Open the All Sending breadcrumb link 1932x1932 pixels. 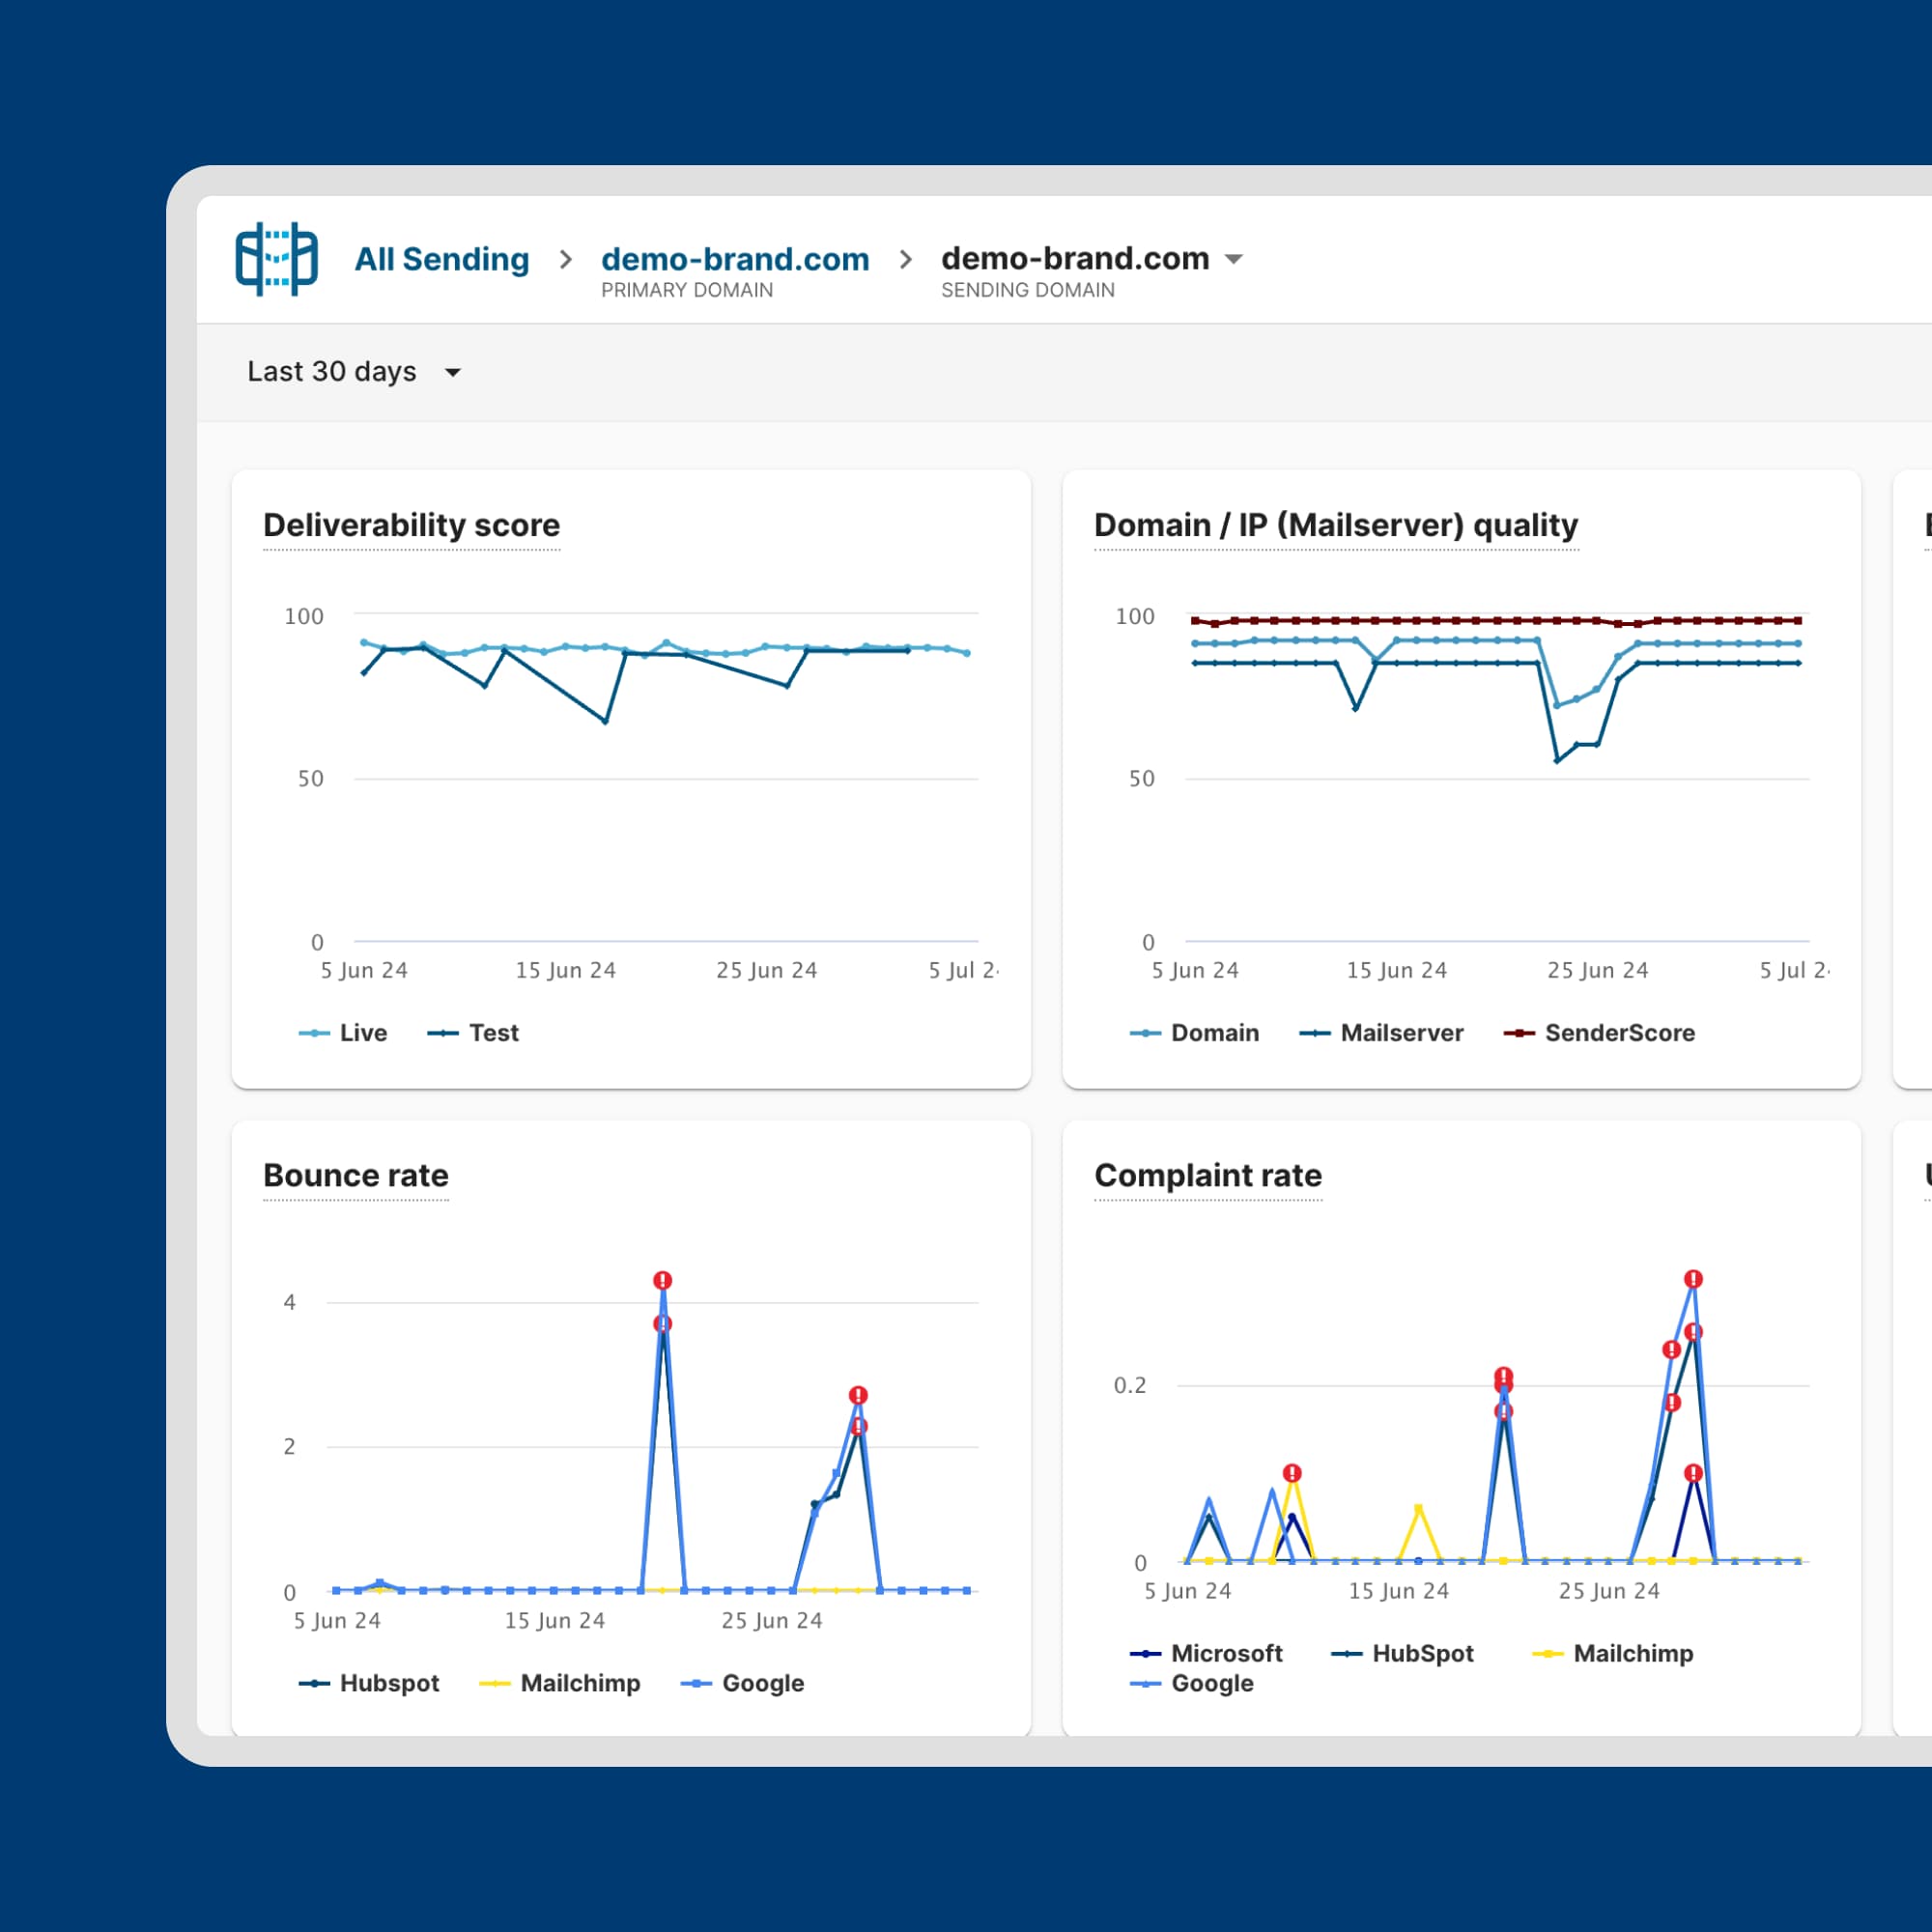coord(441,260)
